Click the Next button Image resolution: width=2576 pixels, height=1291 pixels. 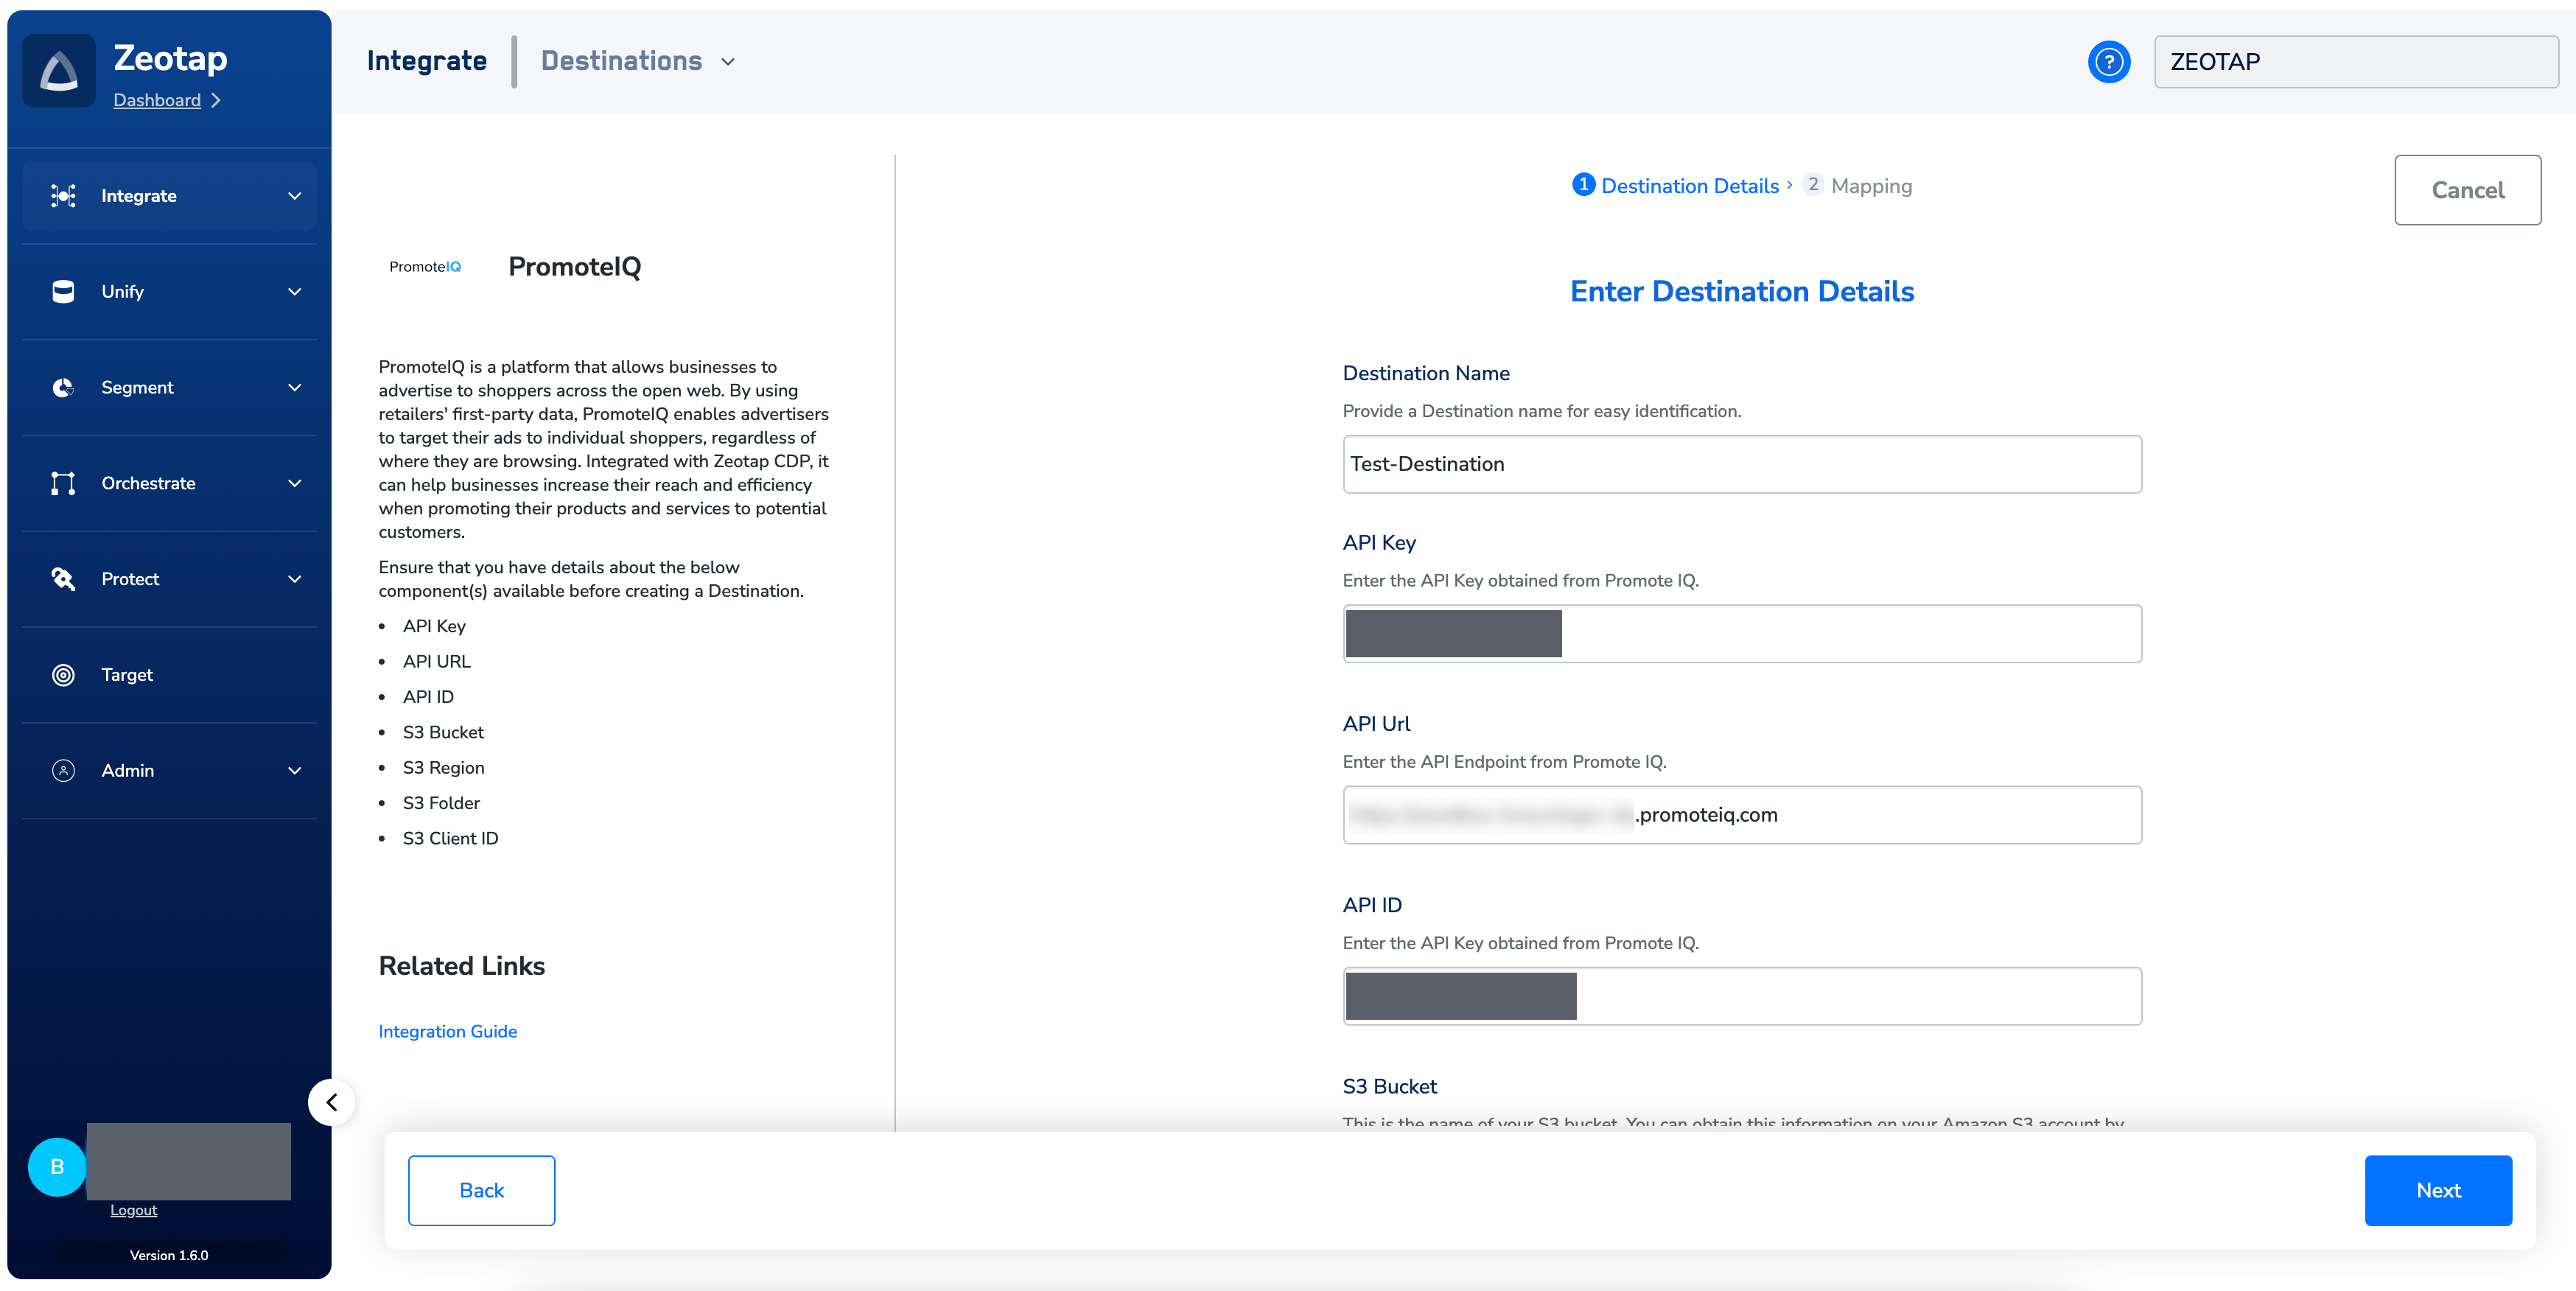click(x=2438, y=1190)
